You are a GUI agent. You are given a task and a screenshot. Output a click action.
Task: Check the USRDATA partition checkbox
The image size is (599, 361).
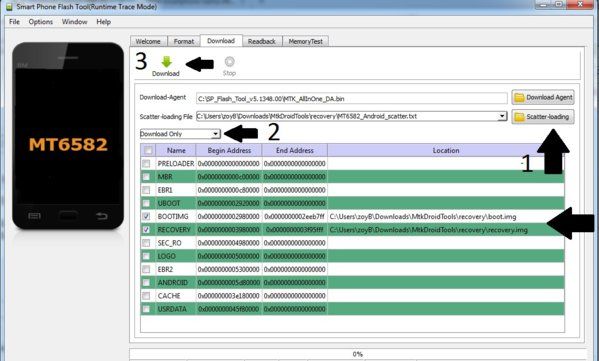(146, 309)
